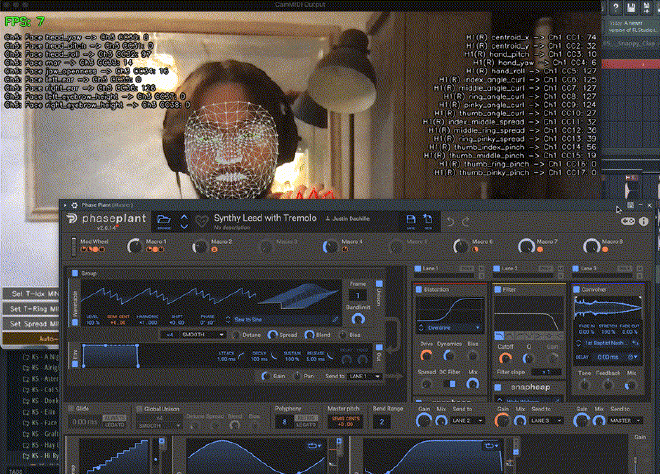Toggle the Lane 1 enable square
Image resolution: width=660 pixels, height=474 pixels.
(x=418, y=268)
